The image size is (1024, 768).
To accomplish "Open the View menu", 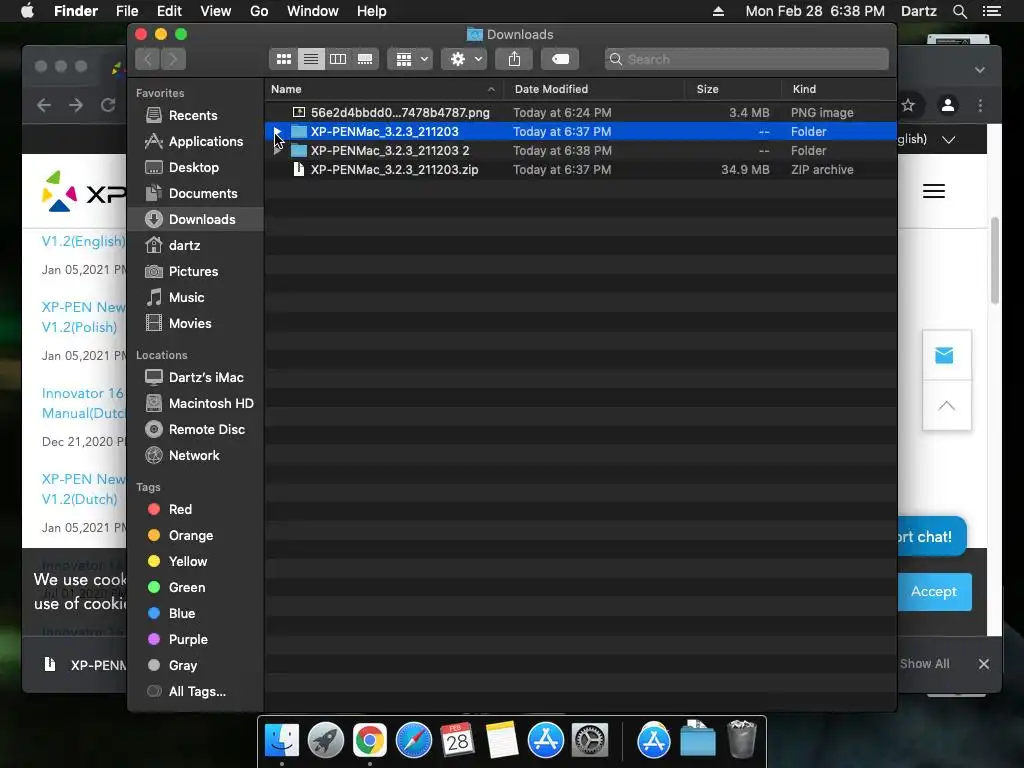I will 216,11.
